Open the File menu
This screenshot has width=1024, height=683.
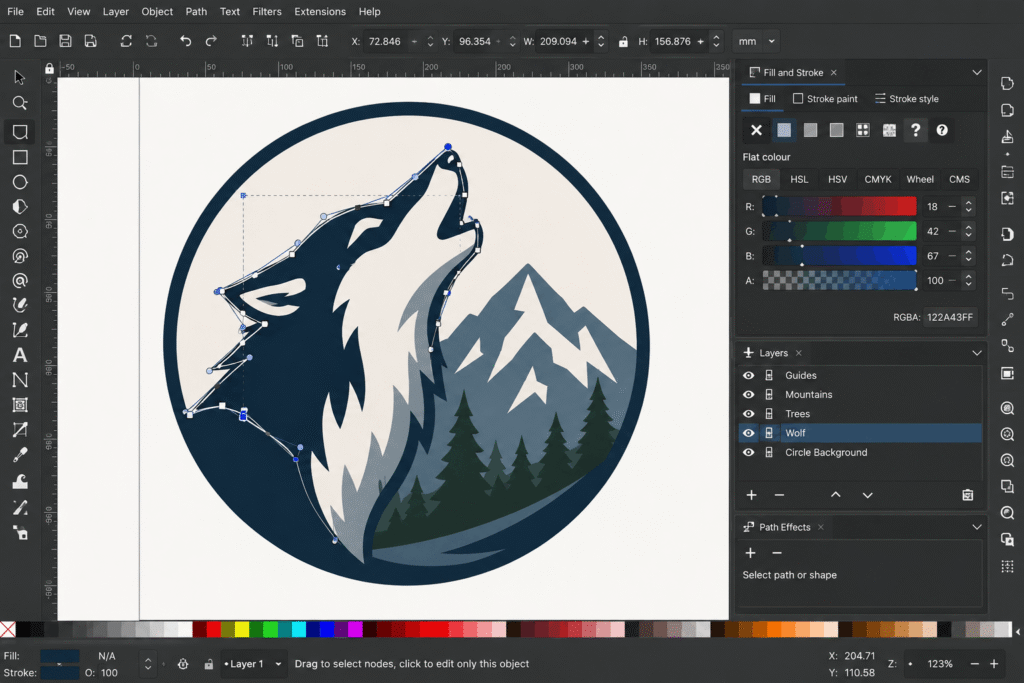(15, 12)
